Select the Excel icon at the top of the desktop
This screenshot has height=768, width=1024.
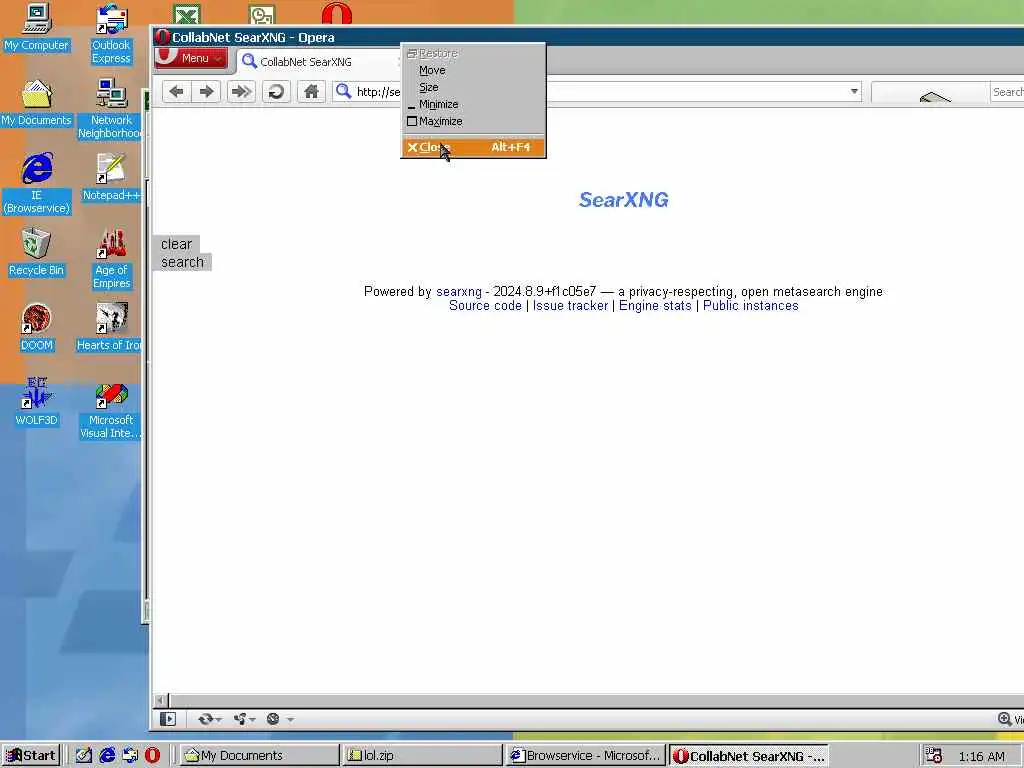(187, 14)
